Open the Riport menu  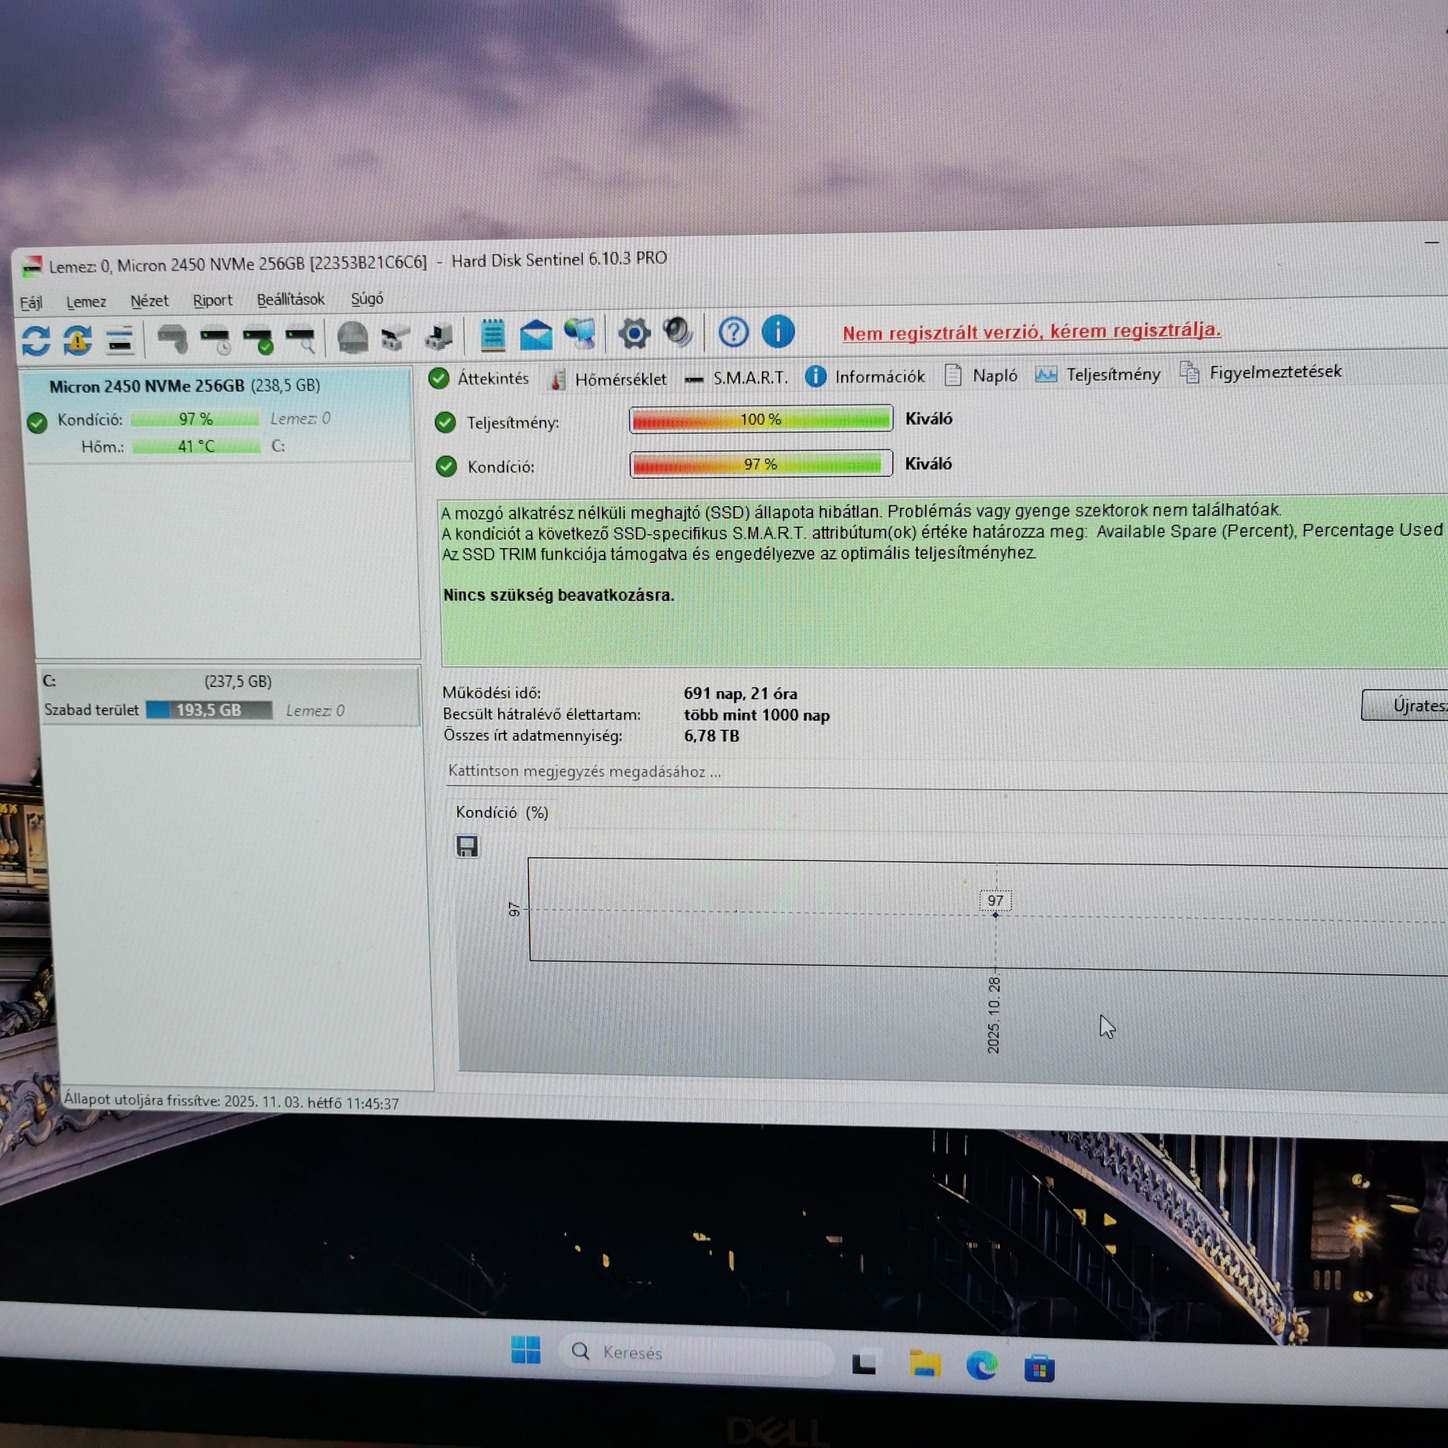point(212,300)
